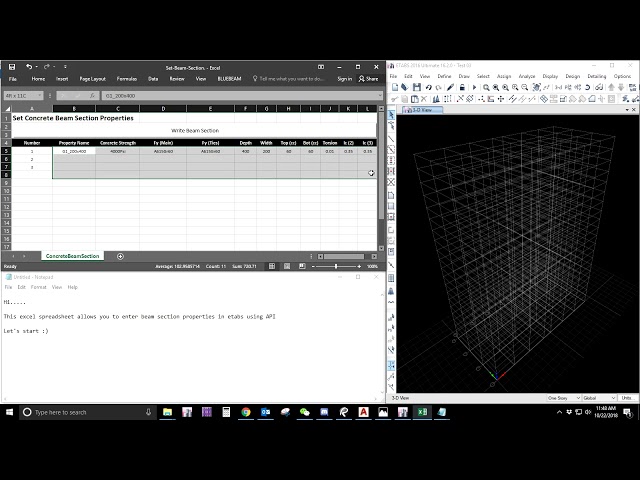Screen dimensions: 640x480
Task: Open File Explorer from the taskbar
Action: (167, 412)
